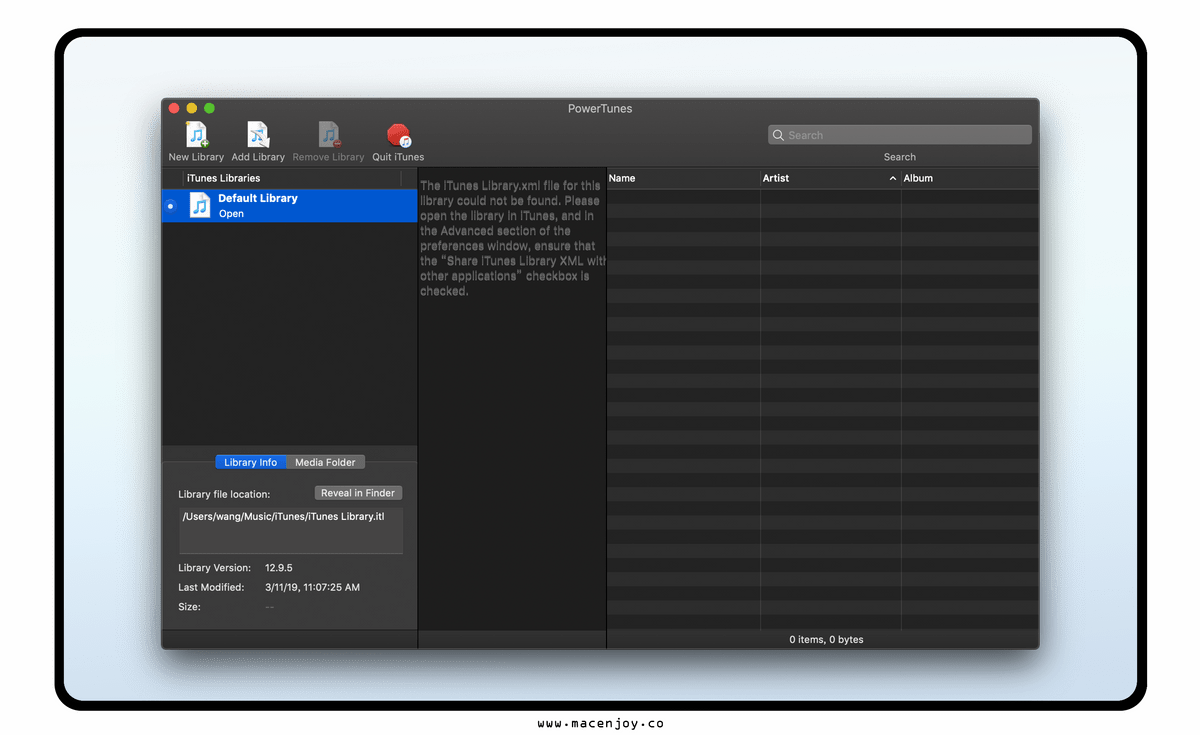Click the magnifier icon in the search field

click(778, 135)
